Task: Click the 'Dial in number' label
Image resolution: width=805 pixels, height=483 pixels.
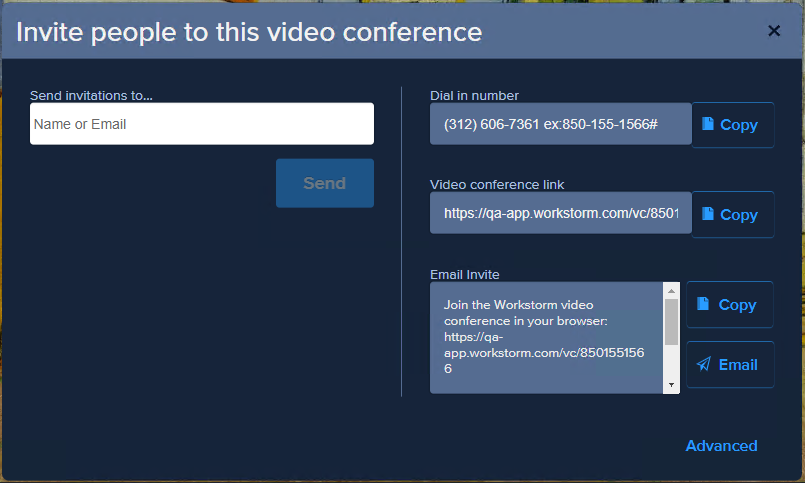Action: point(474,95)
